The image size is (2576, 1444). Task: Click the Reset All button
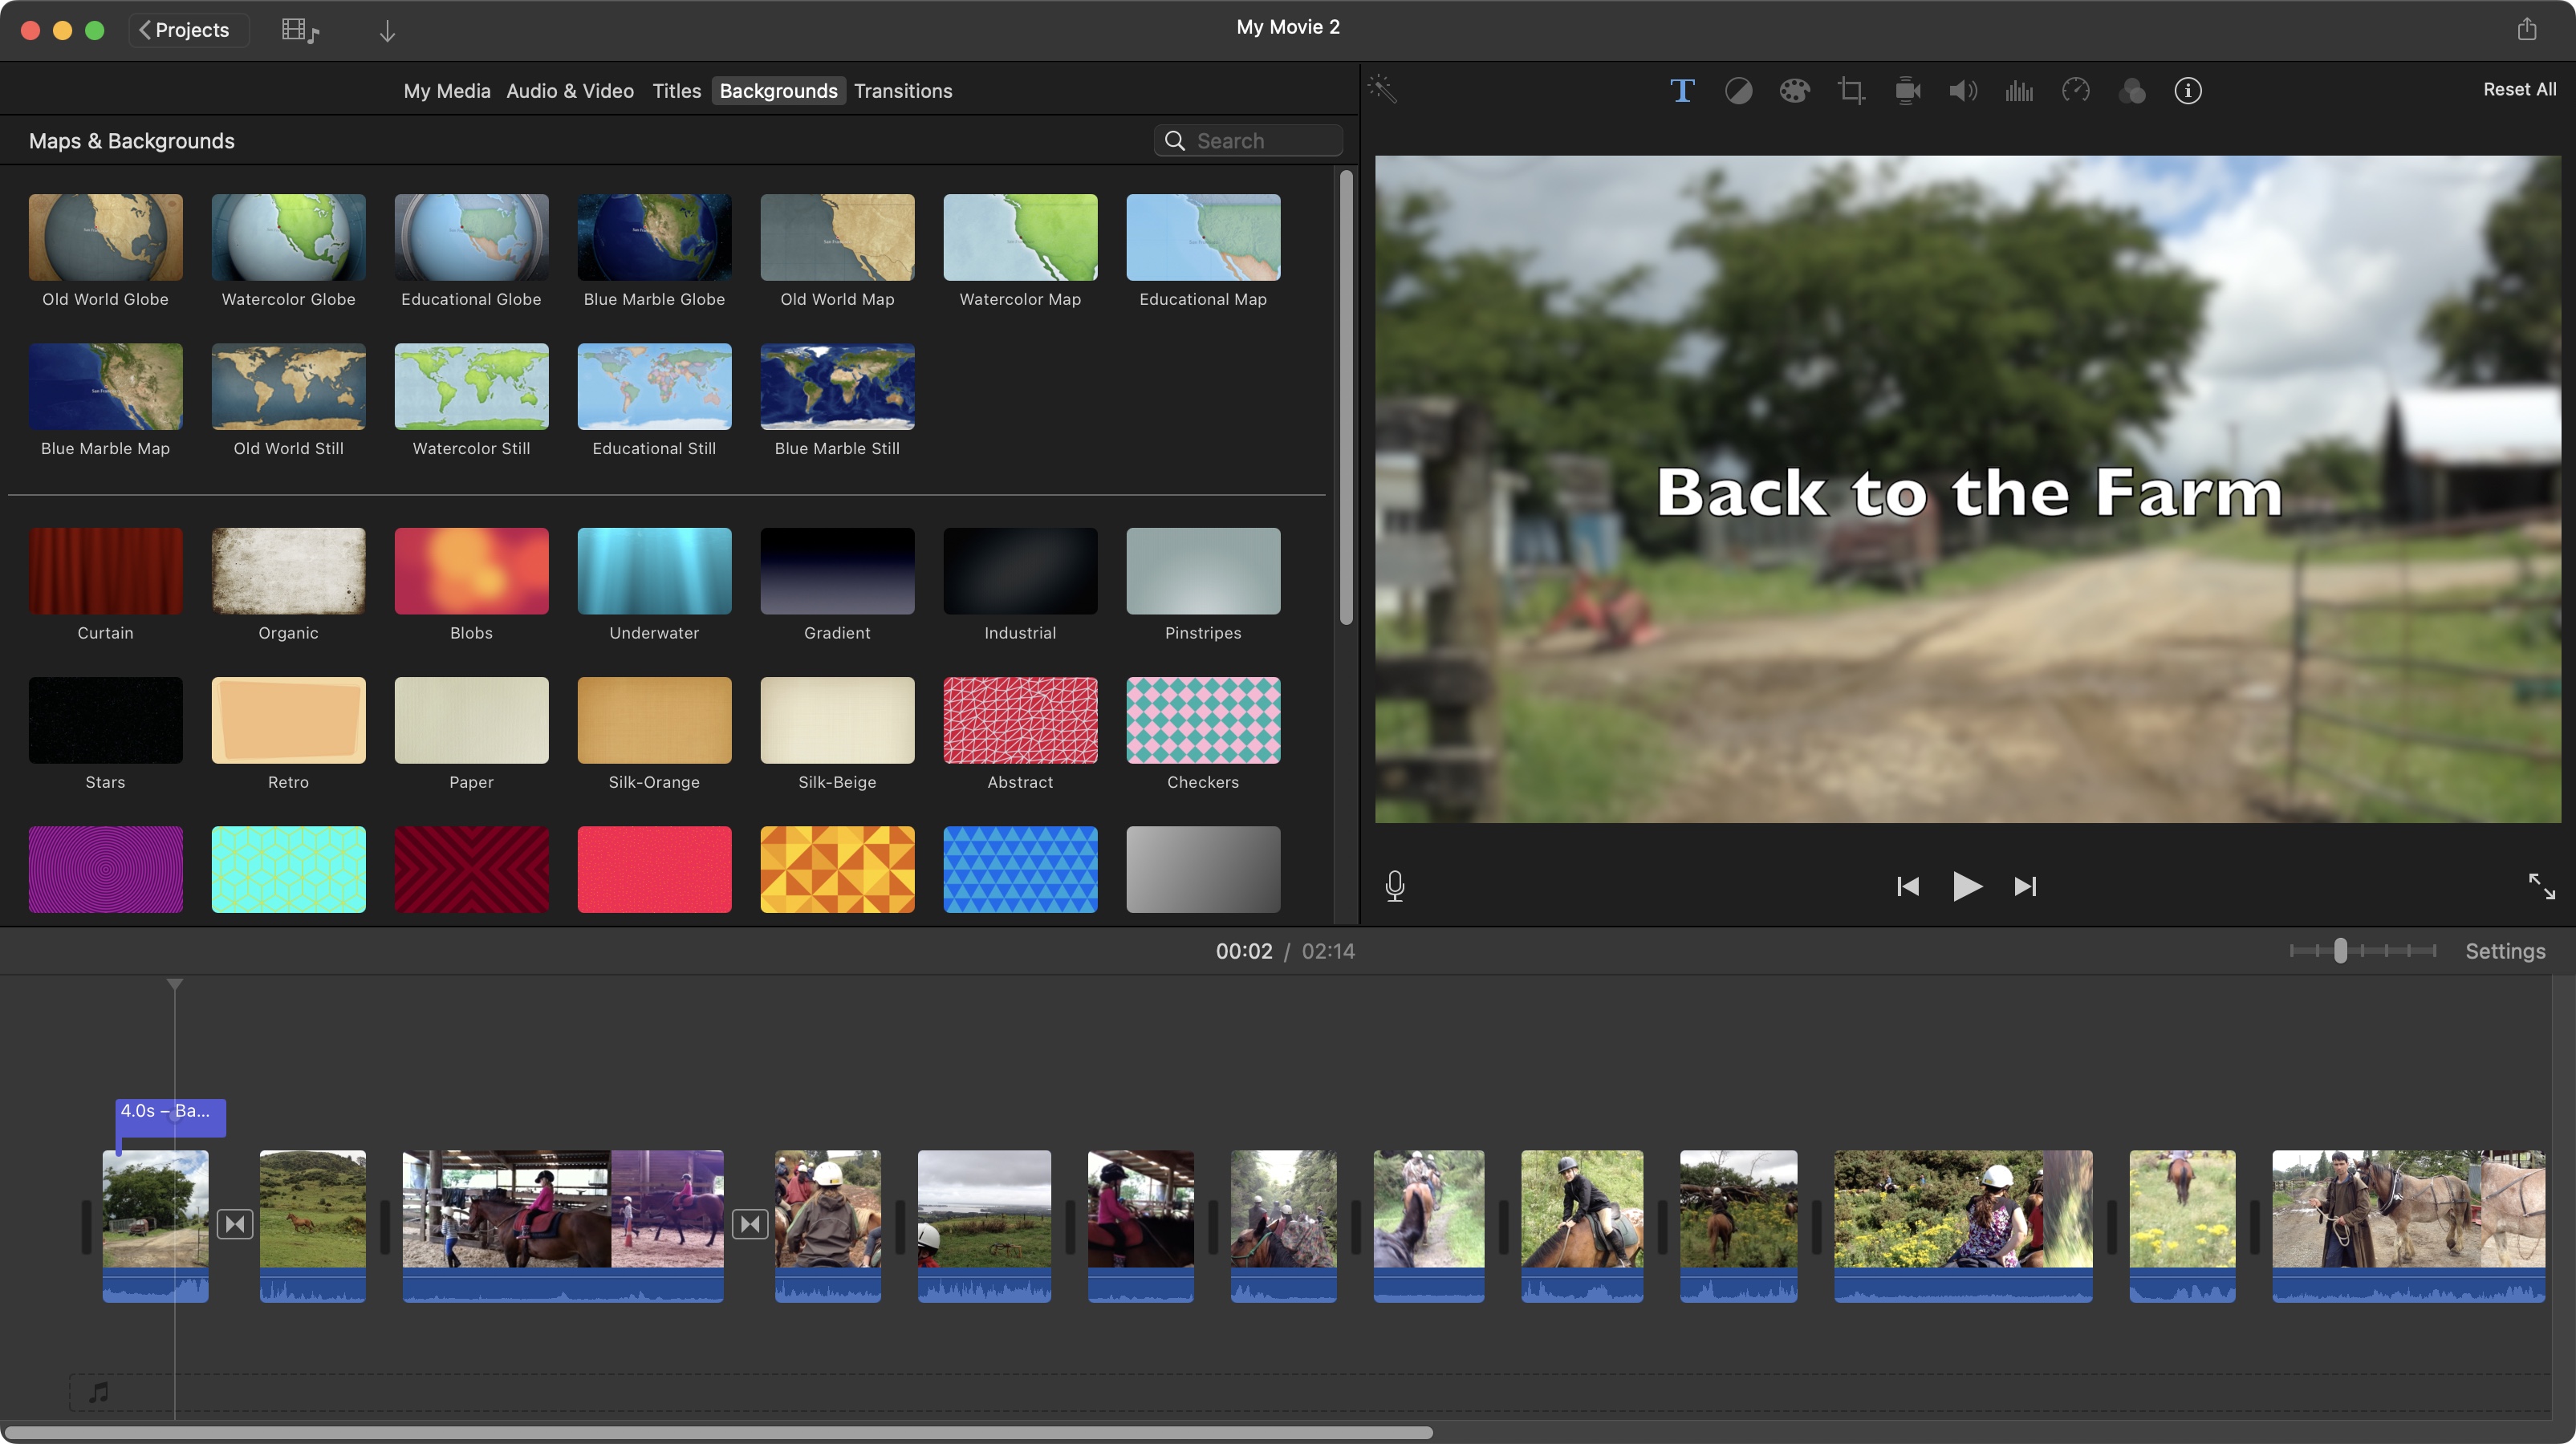pos(2519,89)
